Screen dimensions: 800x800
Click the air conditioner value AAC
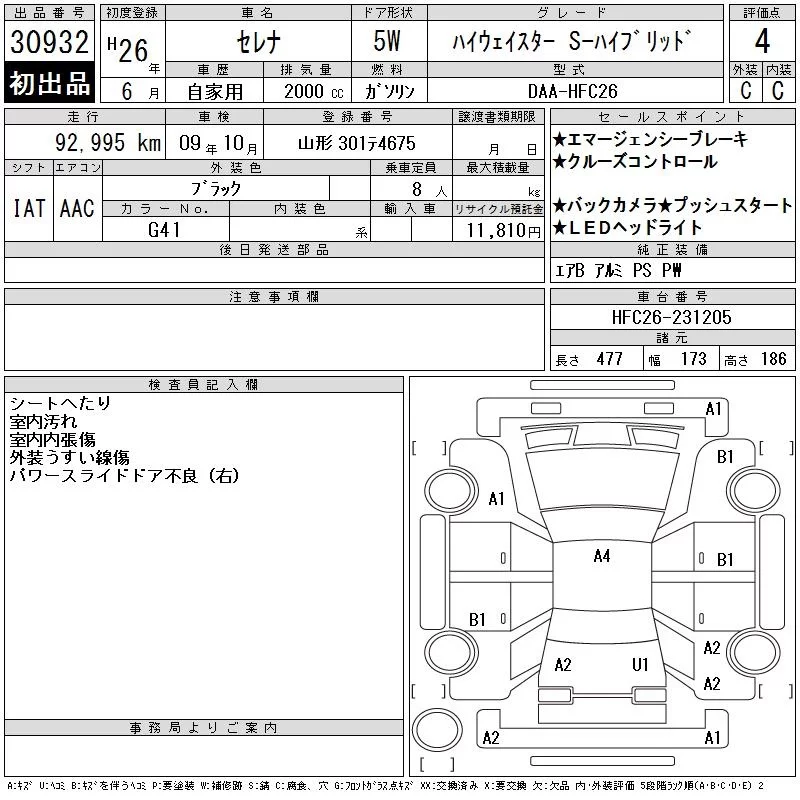click(77, 208)
